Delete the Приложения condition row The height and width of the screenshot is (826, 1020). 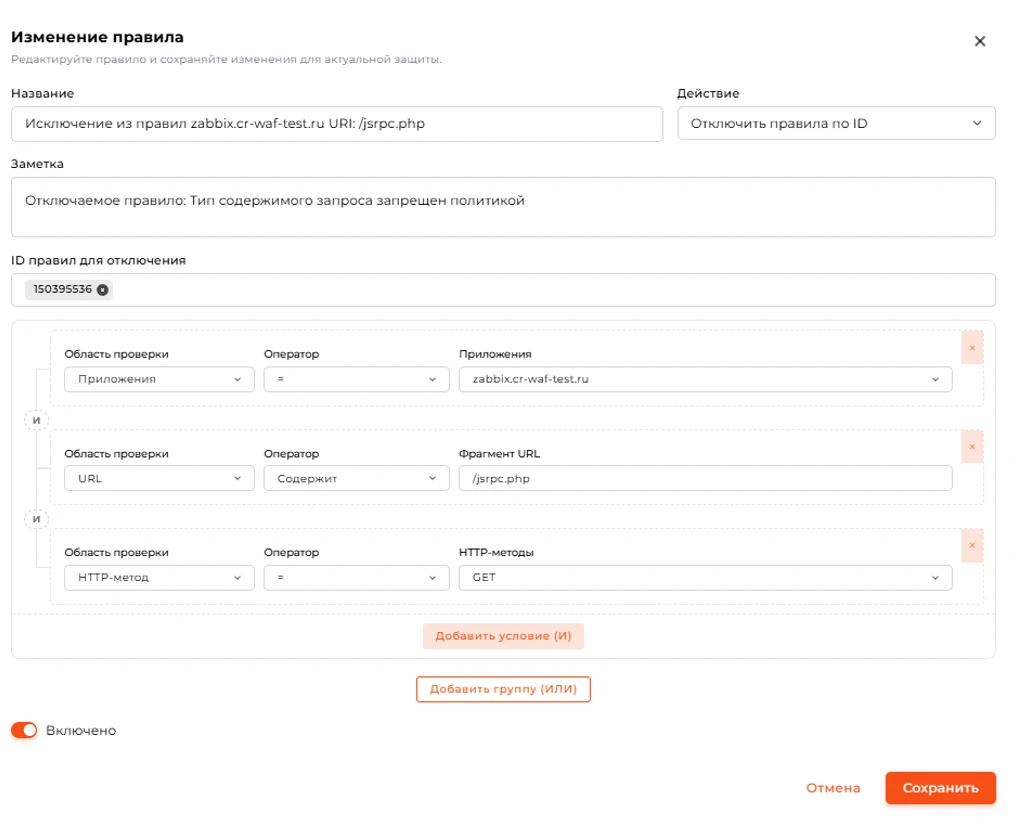[972, 348]
